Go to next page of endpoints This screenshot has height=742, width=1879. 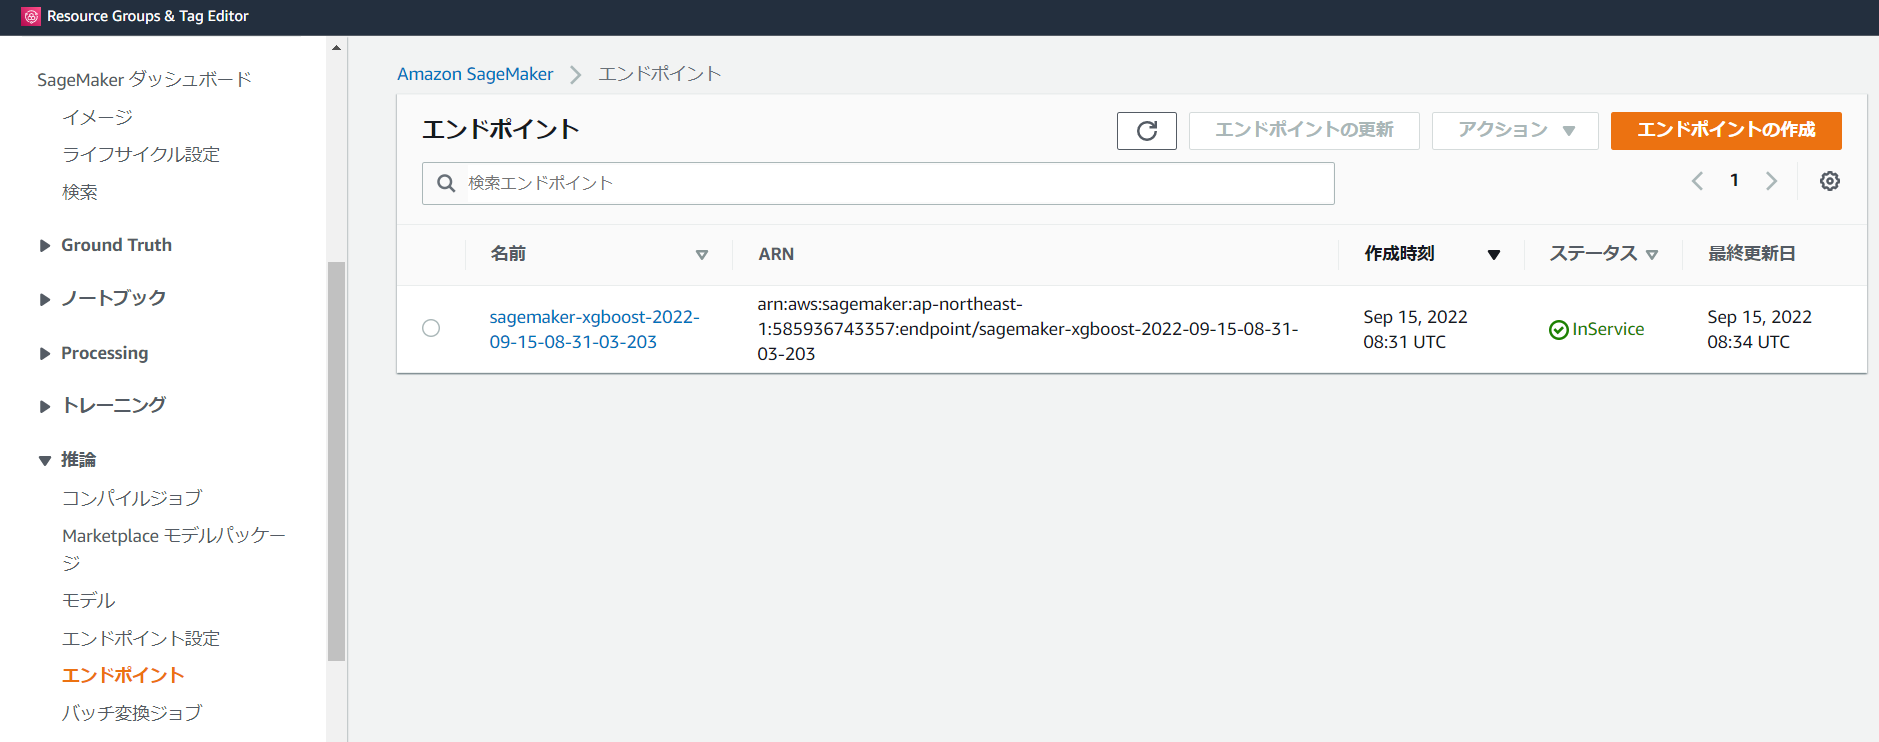1771,181
